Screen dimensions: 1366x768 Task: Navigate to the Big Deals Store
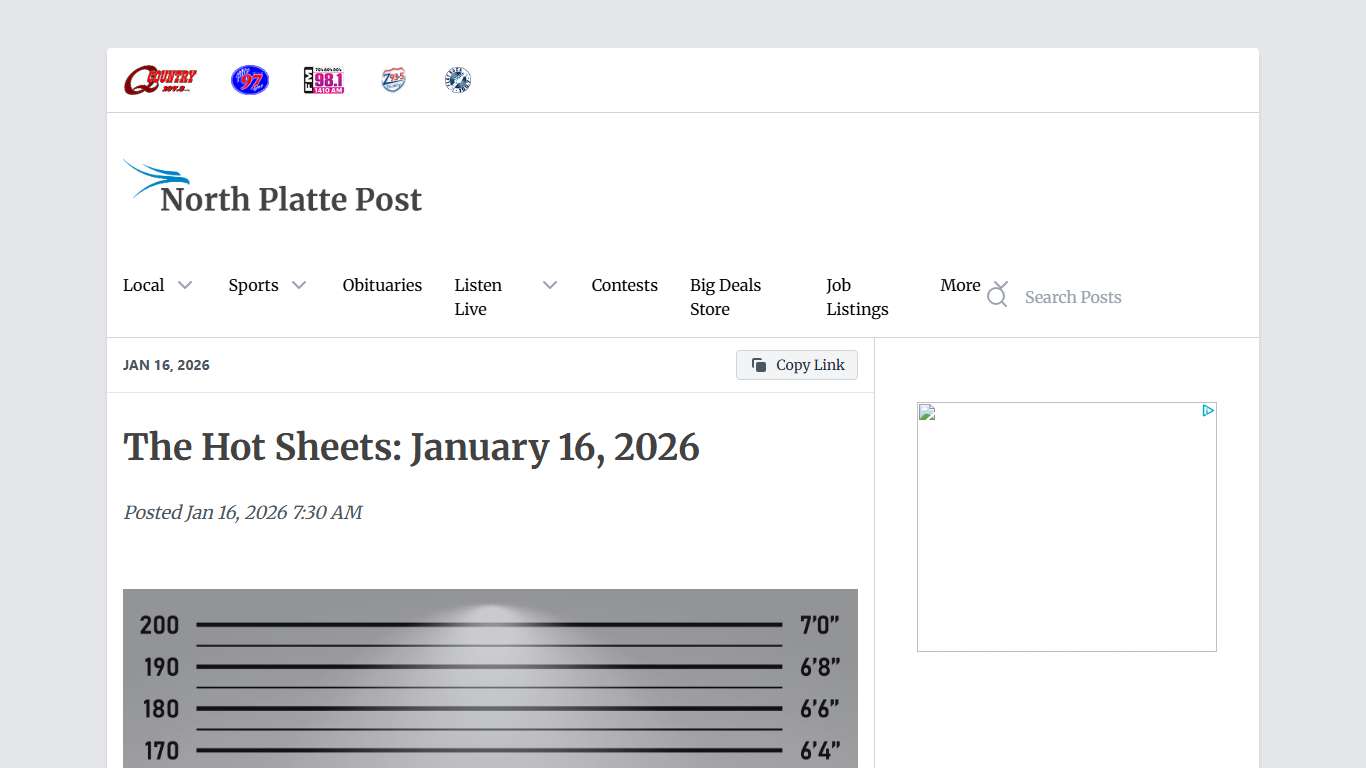pyautogui.click(x=725, y=297)
